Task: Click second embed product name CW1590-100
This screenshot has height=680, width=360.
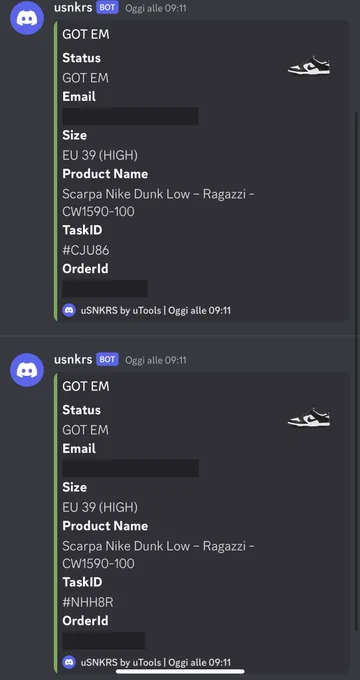Action: [98, 564]
